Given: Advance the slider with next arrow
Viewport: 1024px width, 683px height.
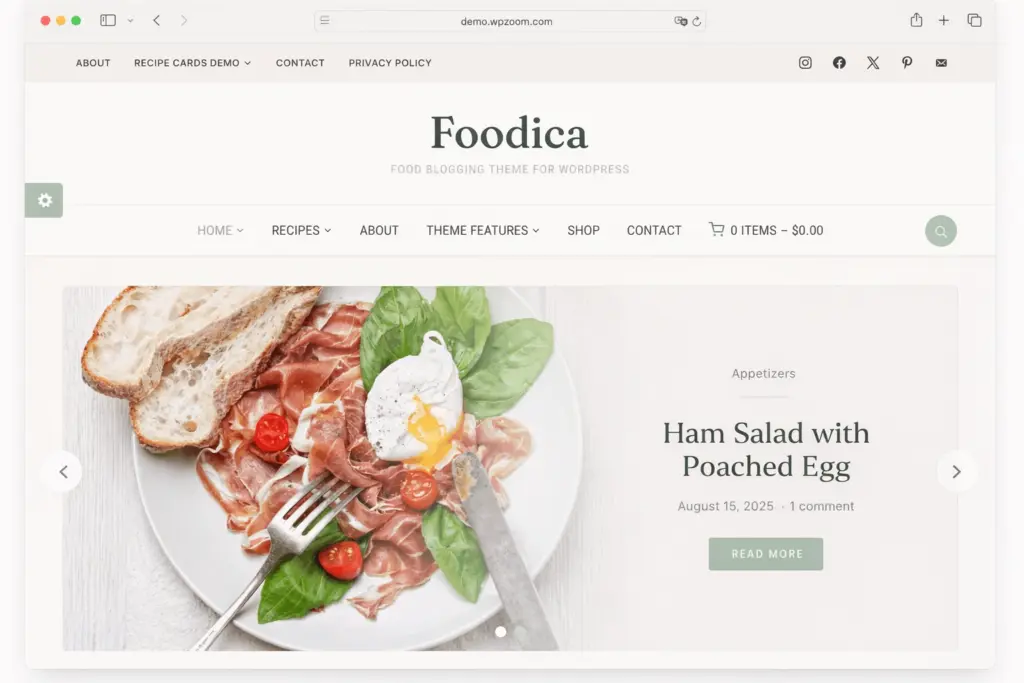Looking at the screenshot, I should [x=957, y=471].
